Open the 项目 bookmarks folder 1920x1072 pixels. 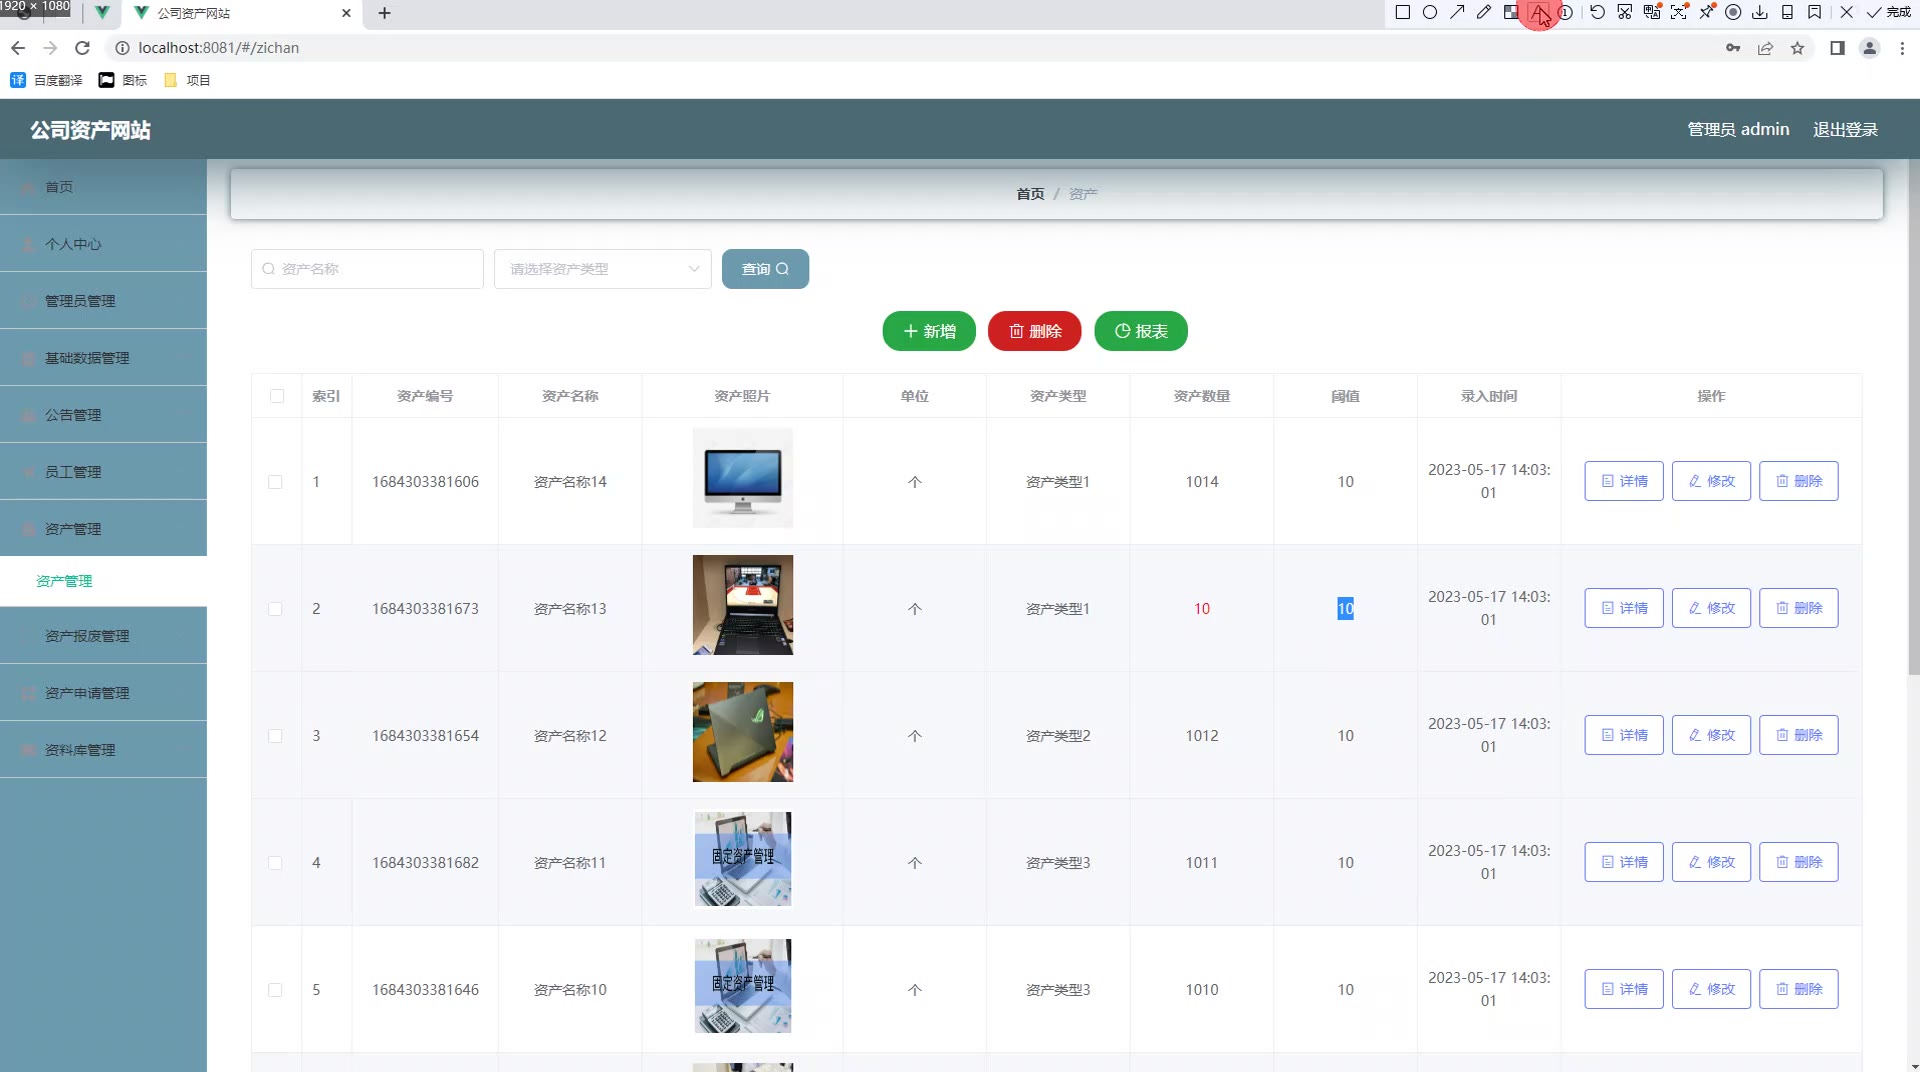(x=187, y=80)
